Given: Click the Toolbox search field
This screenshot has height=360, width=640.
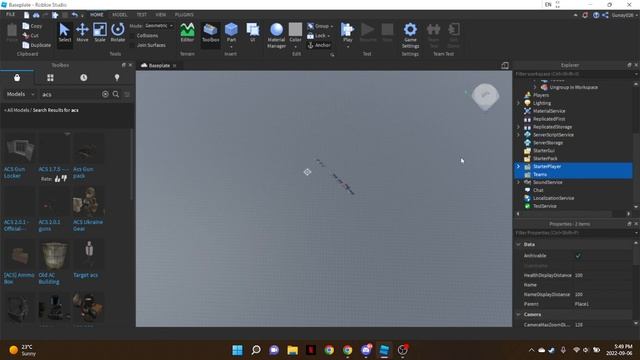Looking at the screenshot, I should [70, 94].
